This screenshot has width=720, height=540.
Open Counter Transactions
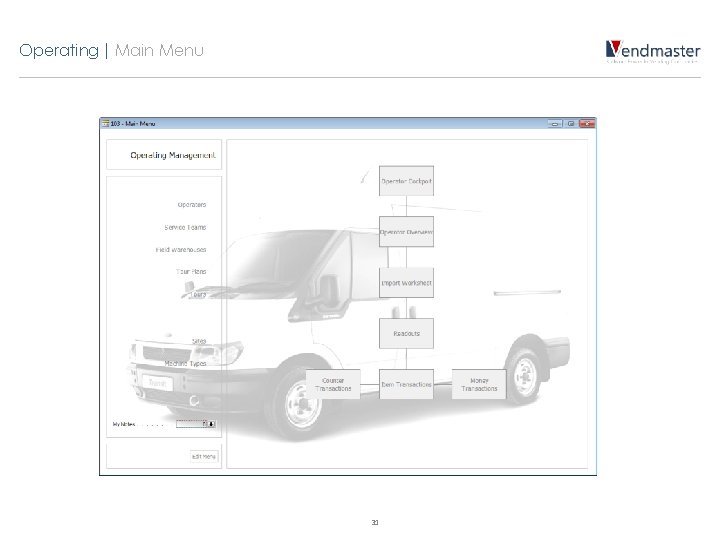pos(333,384)
